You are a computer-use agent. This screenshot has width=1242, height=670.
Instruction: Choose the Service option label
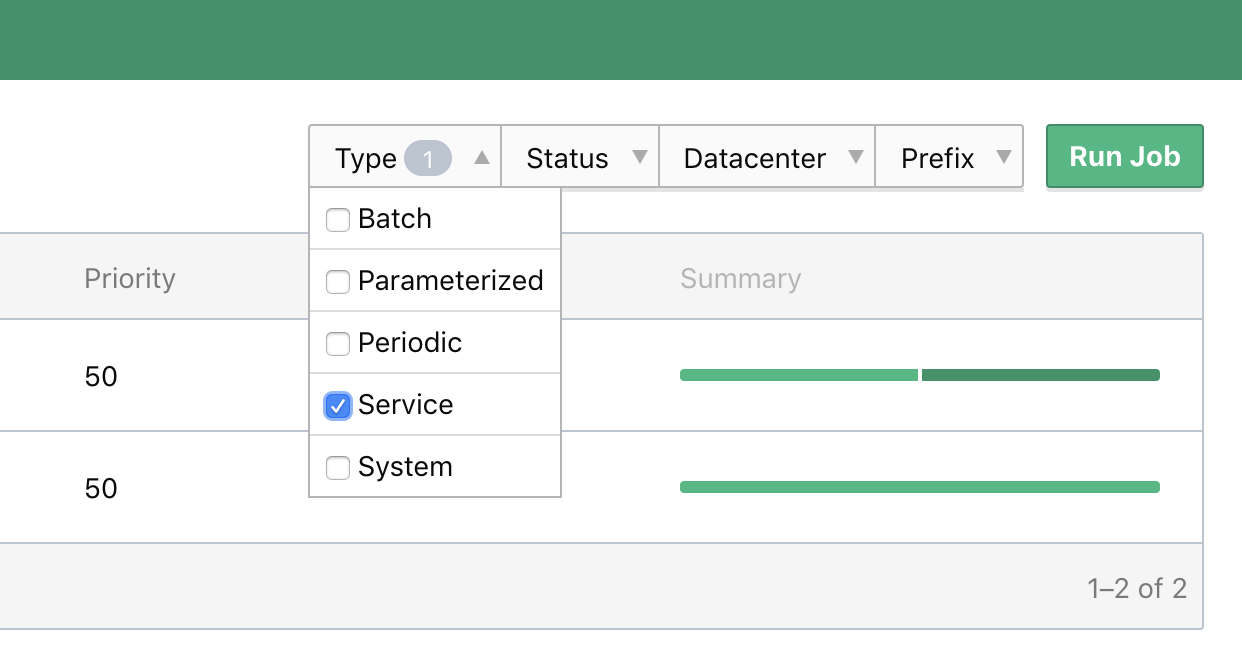(x=405, y=405)
